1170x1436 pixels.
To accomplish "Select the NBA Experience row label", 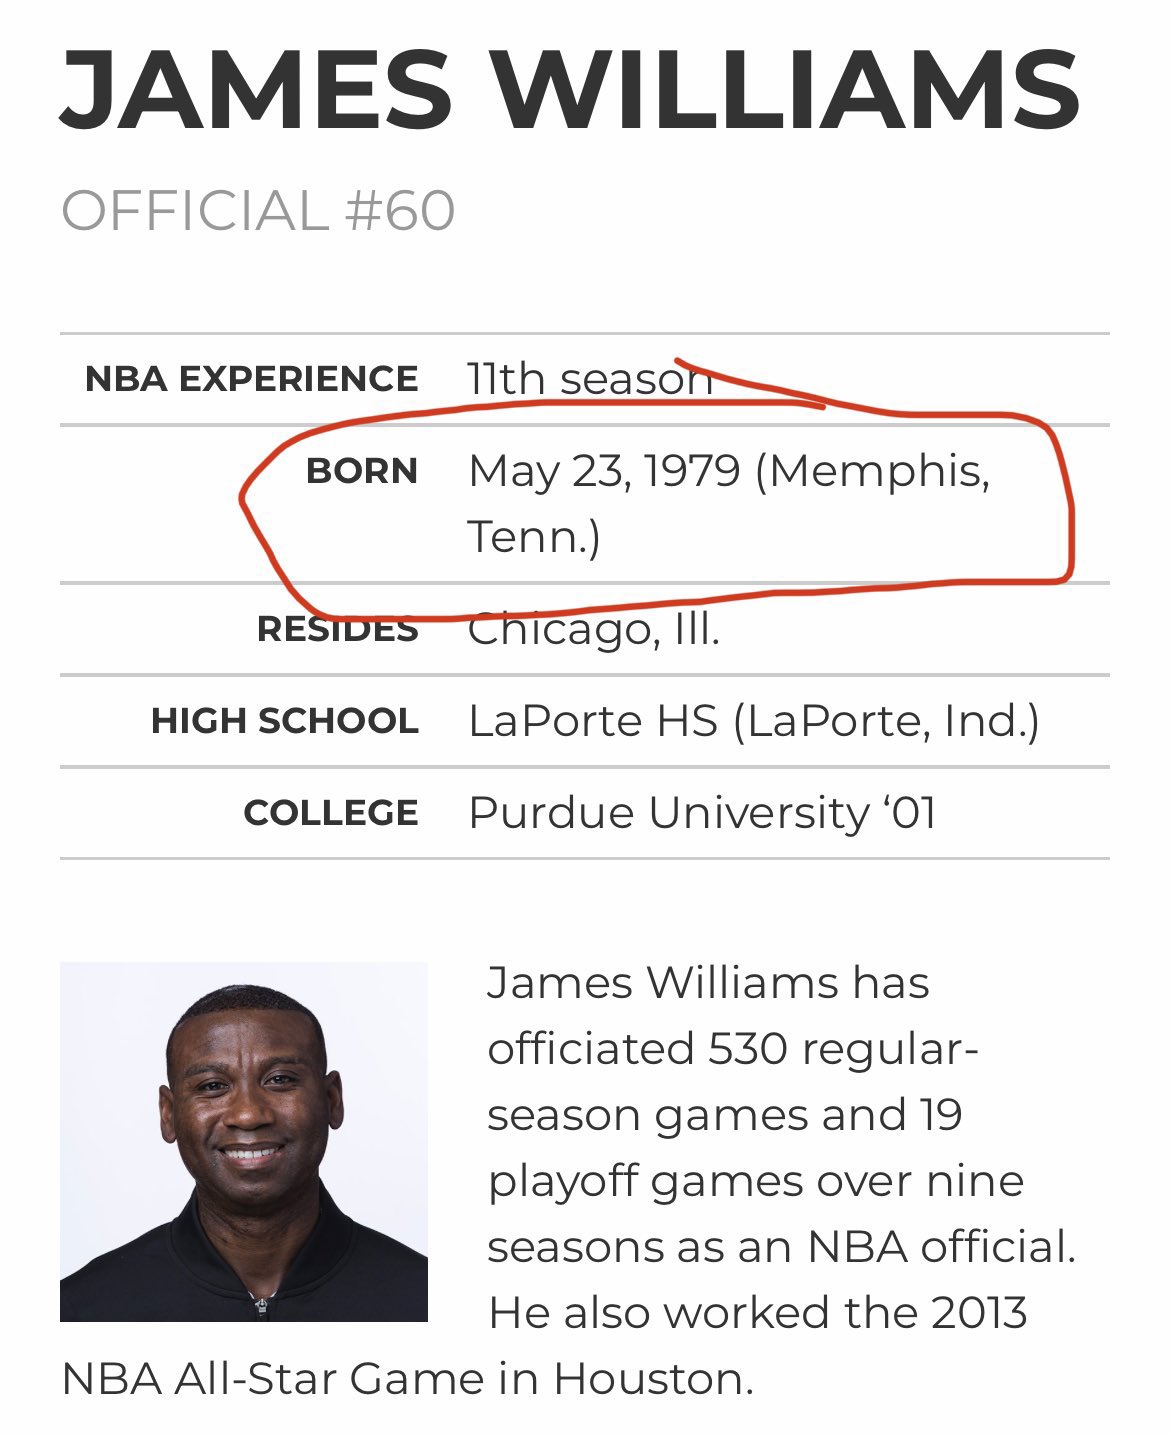I will [251, 379].
